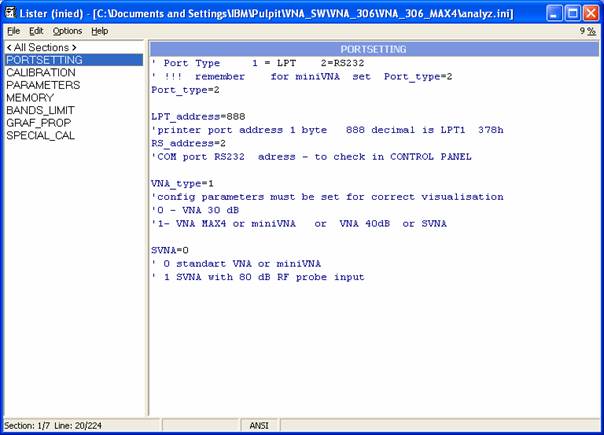Viewport: 604px width, 435px height.
Task: Click the percentage indicator in menu bar
Action: 589,31
